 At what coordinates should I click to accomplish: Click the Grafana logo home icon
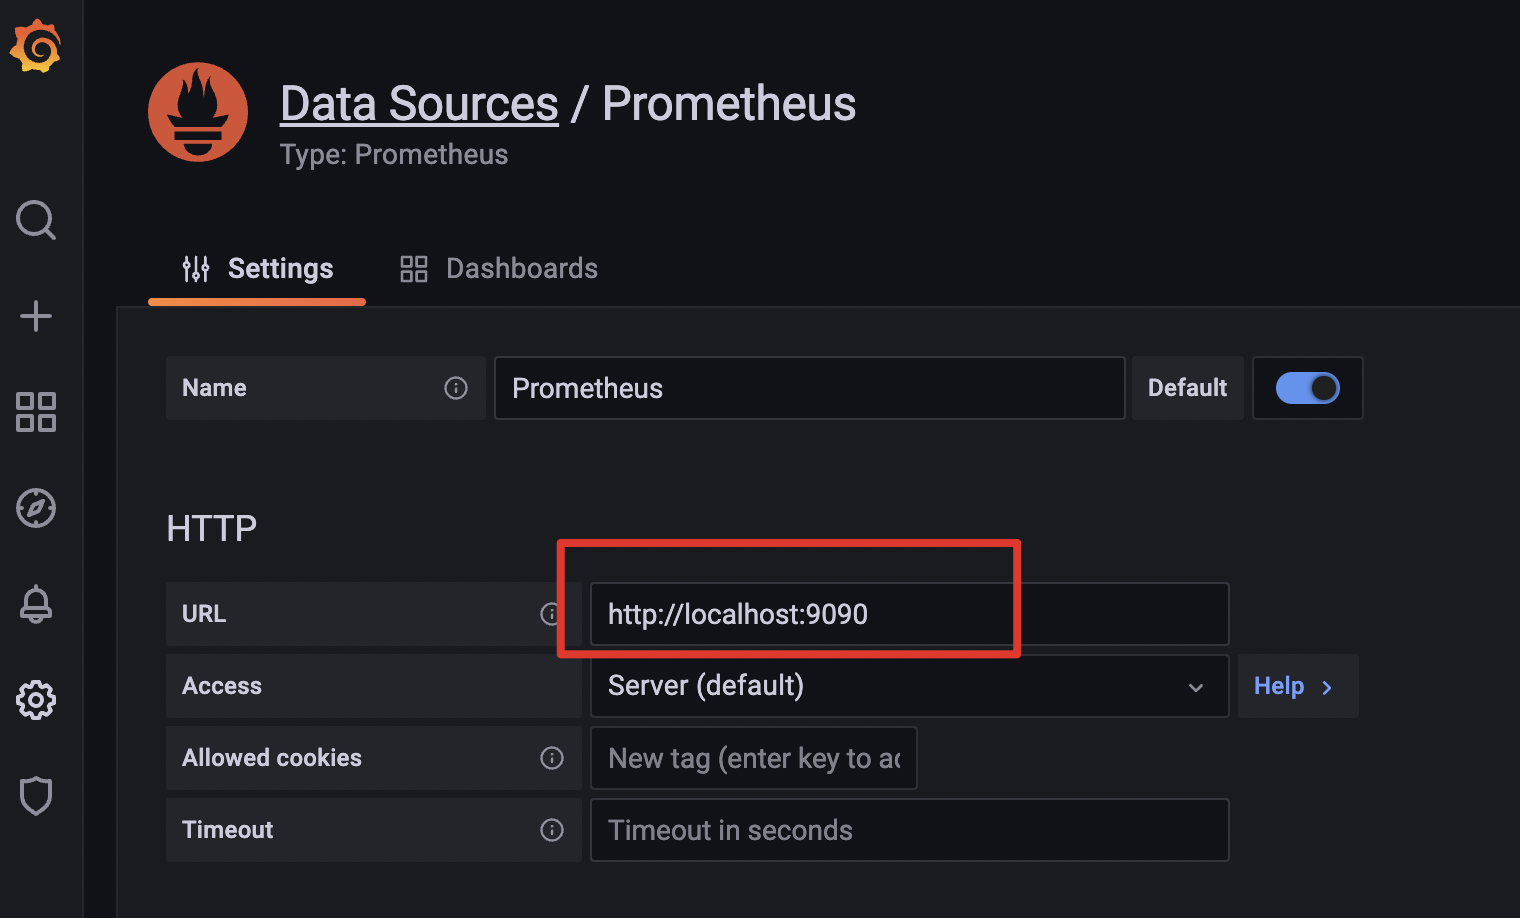[36, 46]
